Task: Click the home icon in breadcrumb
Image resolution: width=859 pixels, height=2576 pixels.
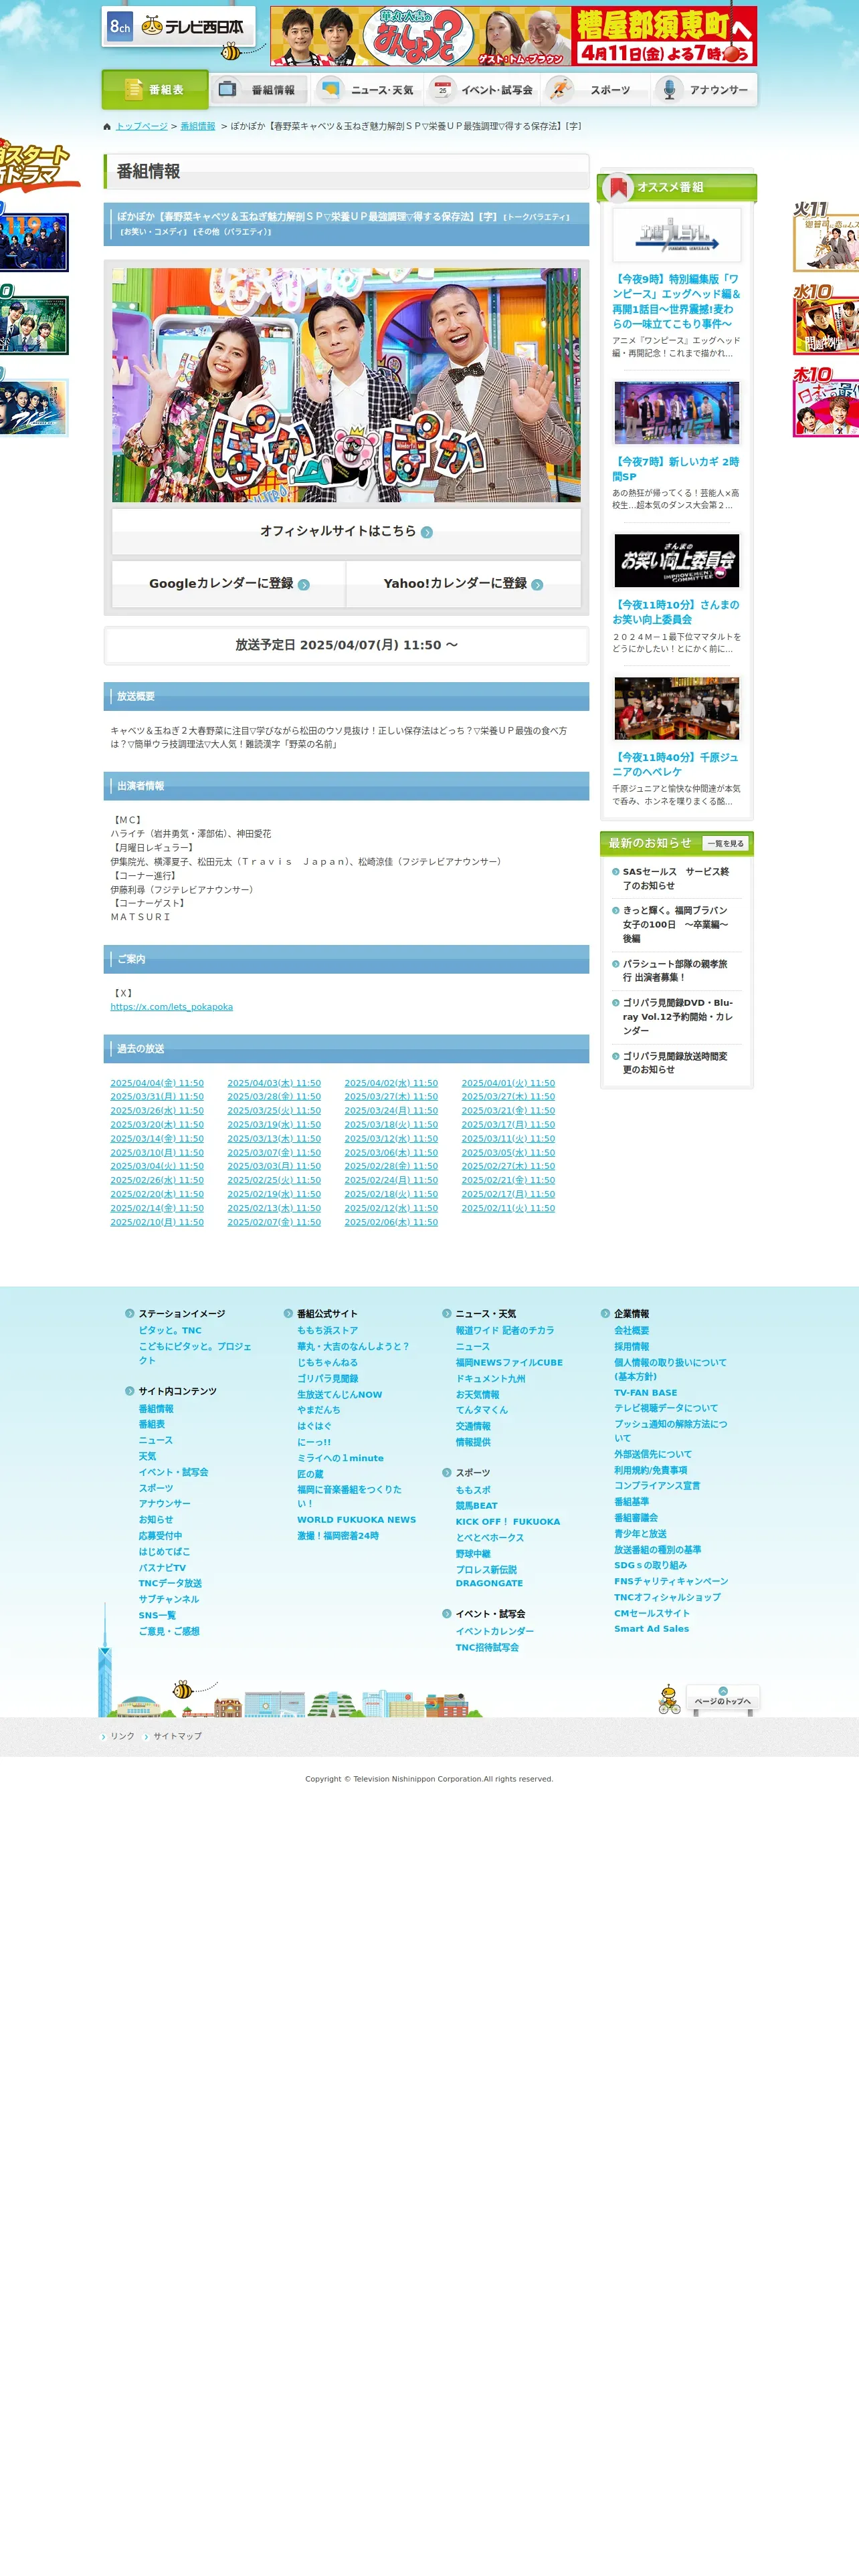Action: [107, 127]
